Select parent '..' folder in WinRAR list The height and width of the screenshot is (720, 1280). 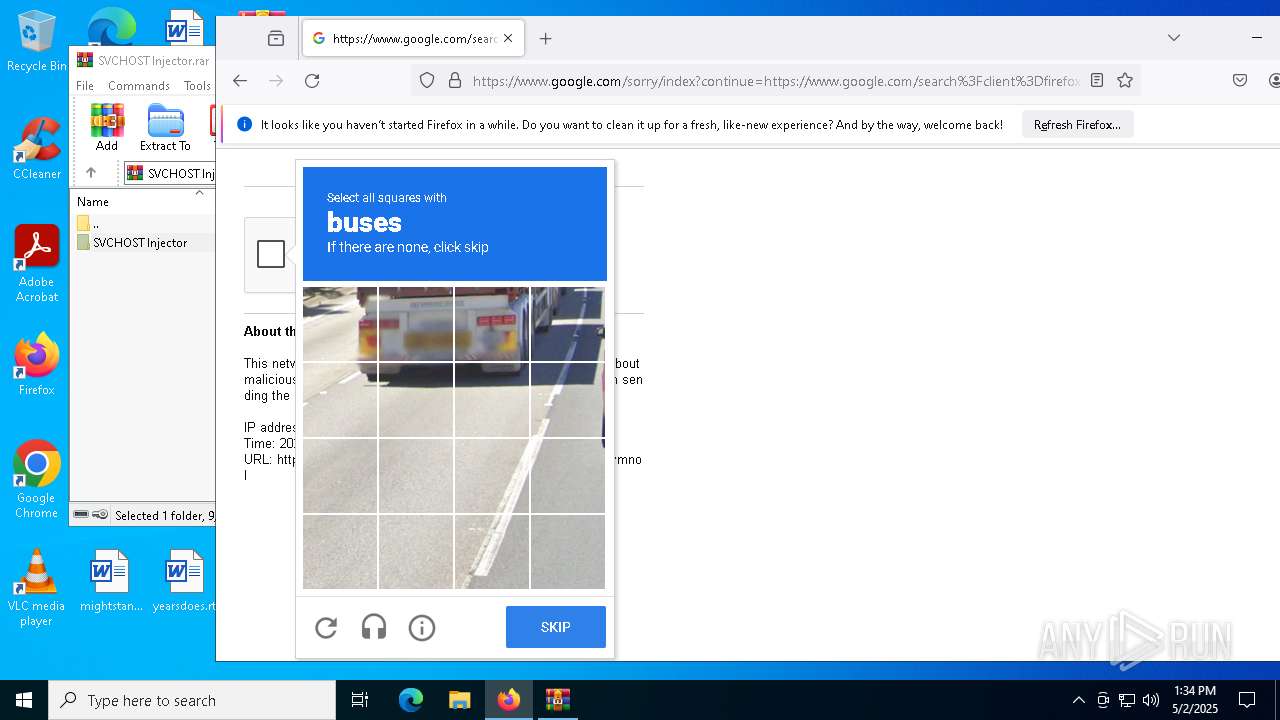95,223
